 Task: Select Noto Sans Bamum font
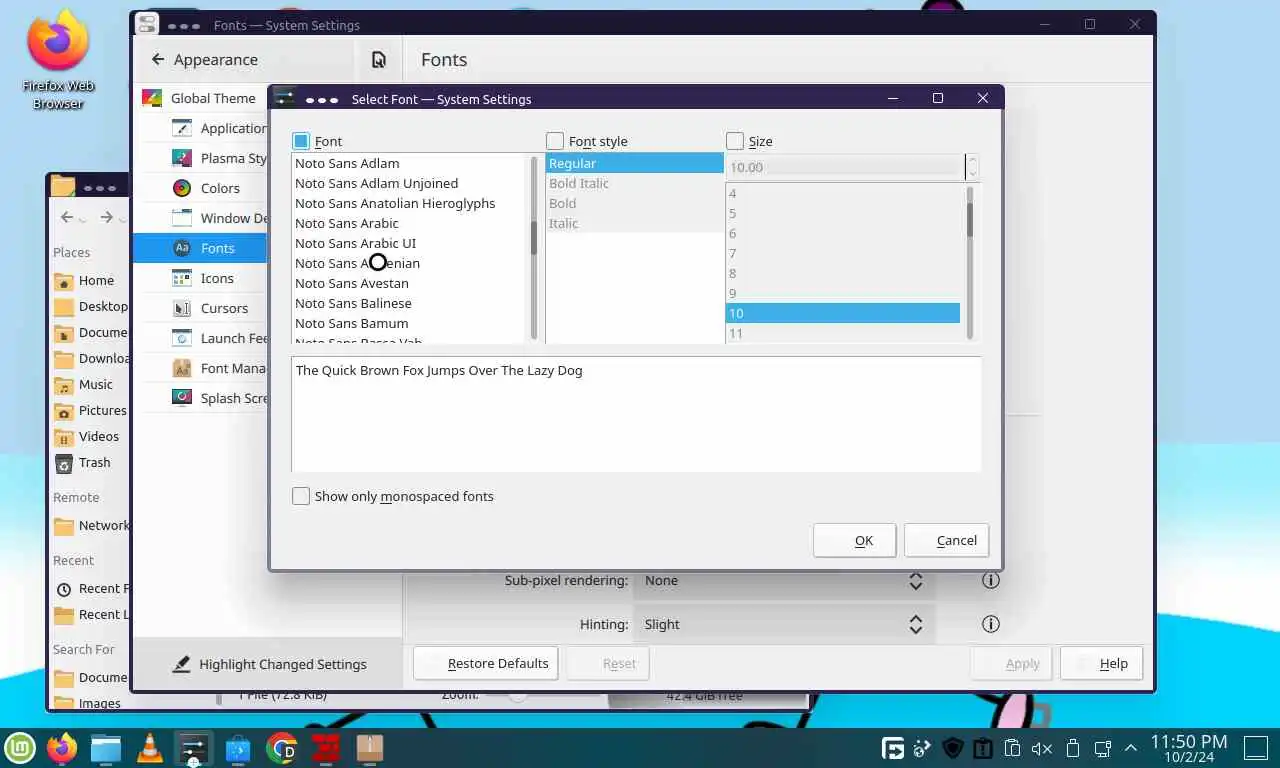pos(409,323)
